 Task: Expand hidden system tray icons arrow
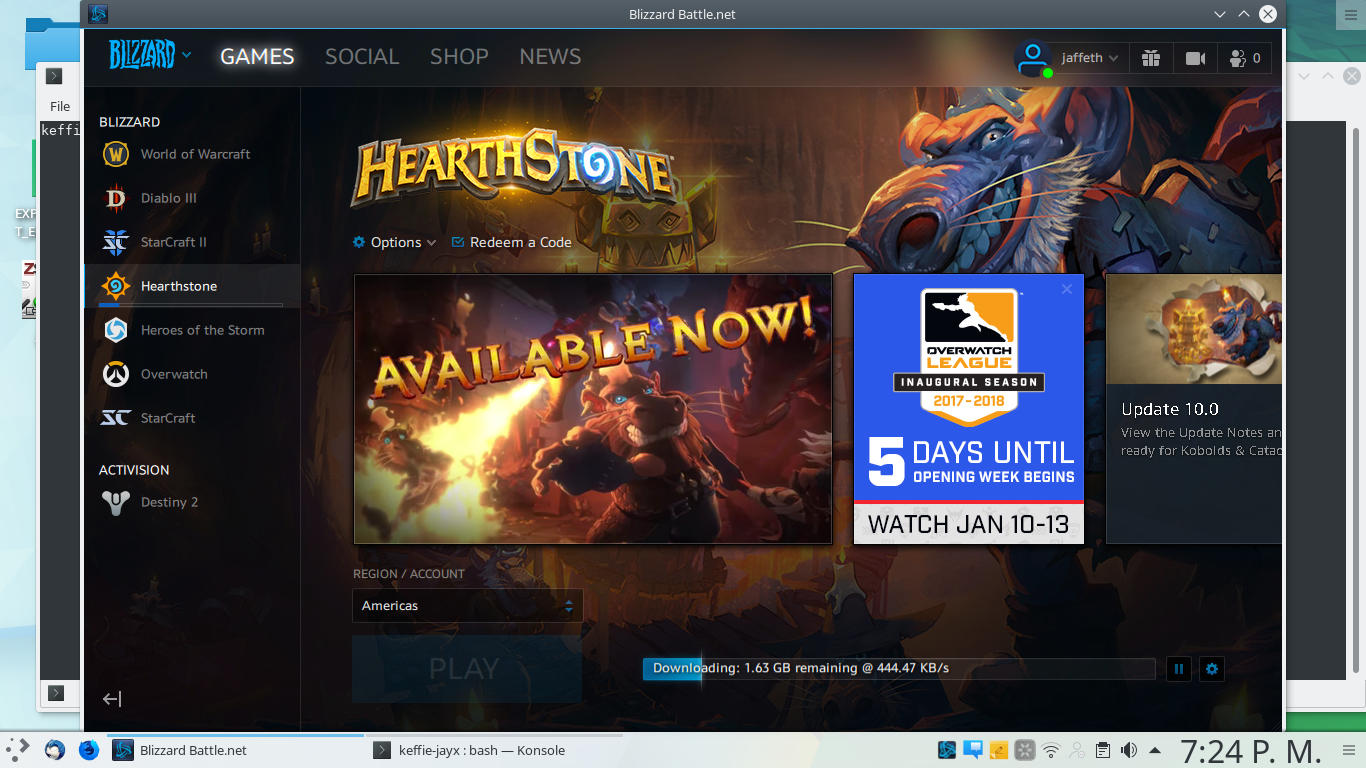1155,750
